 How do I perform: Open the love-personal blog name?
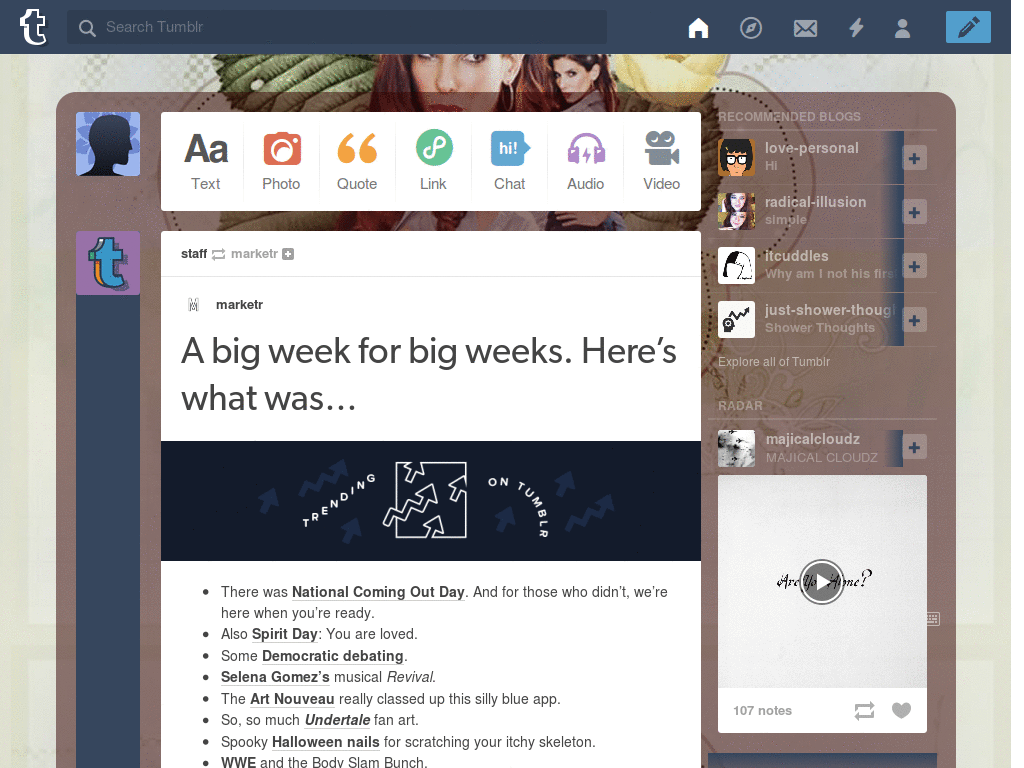812,148
